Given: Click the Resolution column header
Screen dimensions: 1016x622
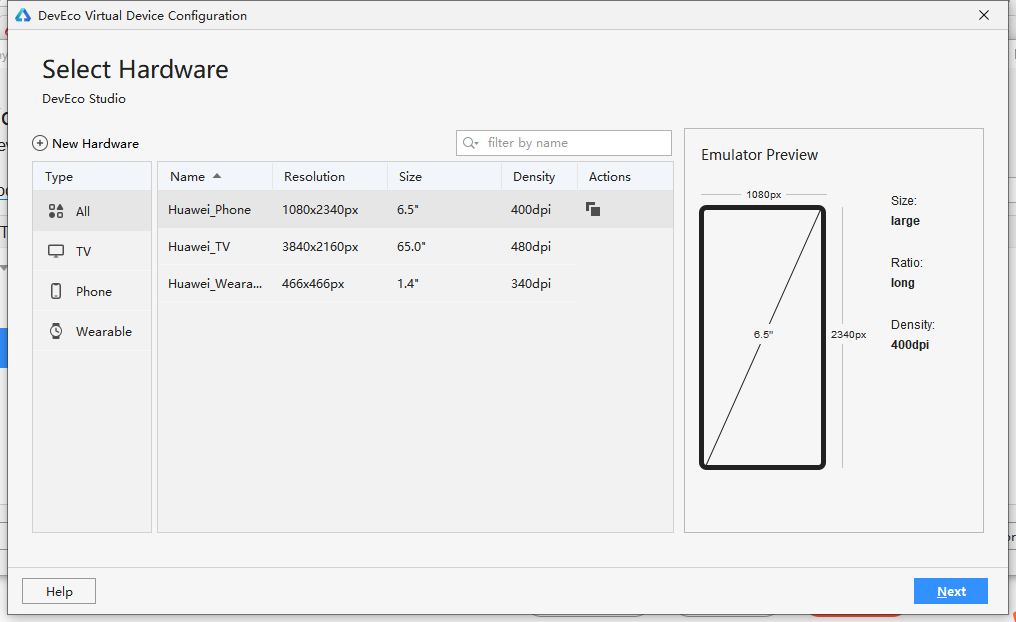Looking at the screenshot, I should click(x=330, y=177).
